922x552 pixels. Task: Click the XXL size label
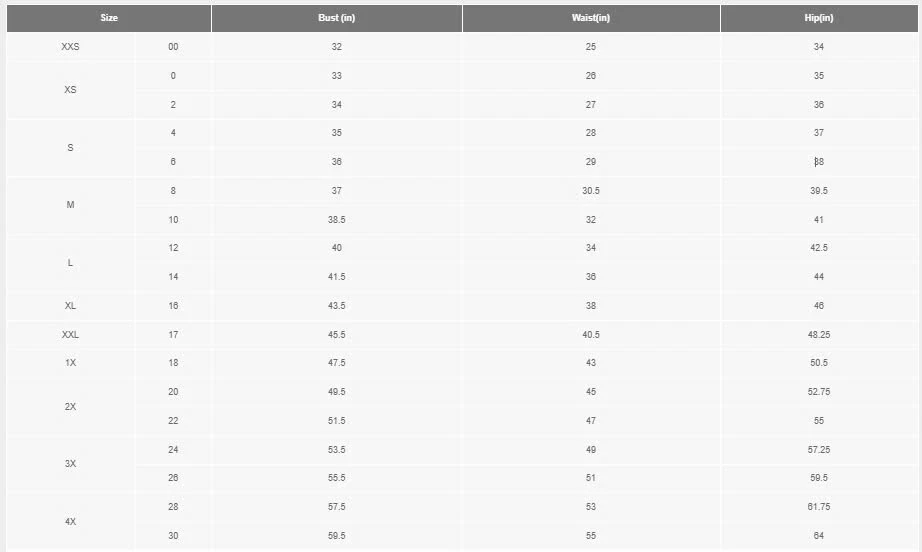(x=70, y=335)
